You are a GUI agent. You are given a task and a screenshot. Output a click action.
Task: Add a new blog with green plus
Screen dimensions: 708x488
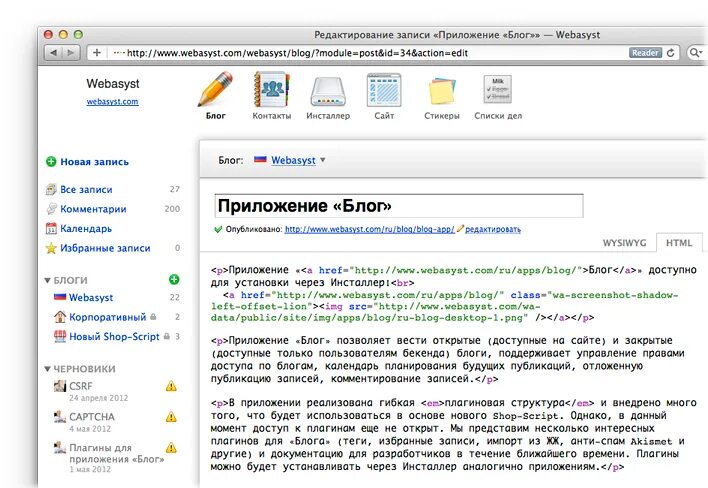click(174, 279)
